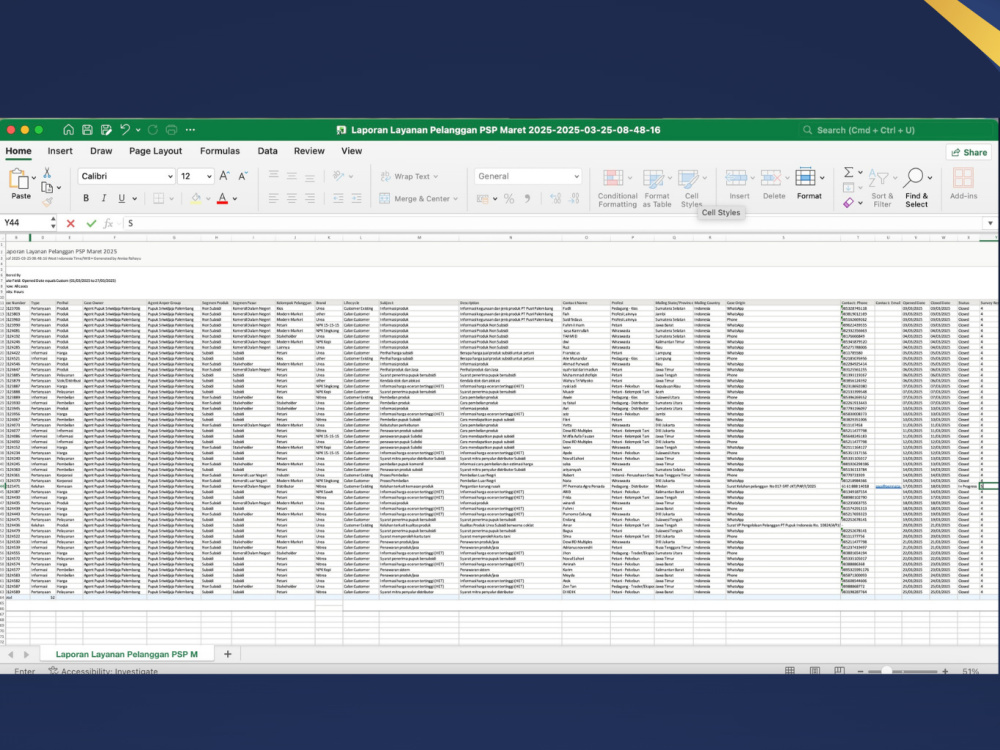The width and height of the screenshot is (1000, 750).
Task: Click the Save As pencil-disk icon
Action: pyautogui.click(x=106, y=129)
